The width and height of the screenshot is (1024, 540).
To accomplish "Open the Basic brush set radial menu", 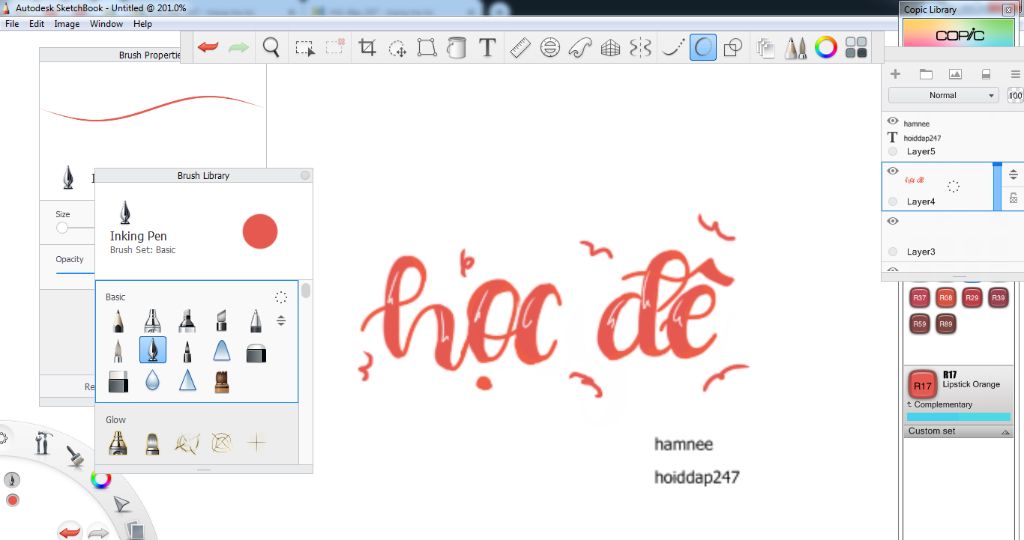I will 281,297.
